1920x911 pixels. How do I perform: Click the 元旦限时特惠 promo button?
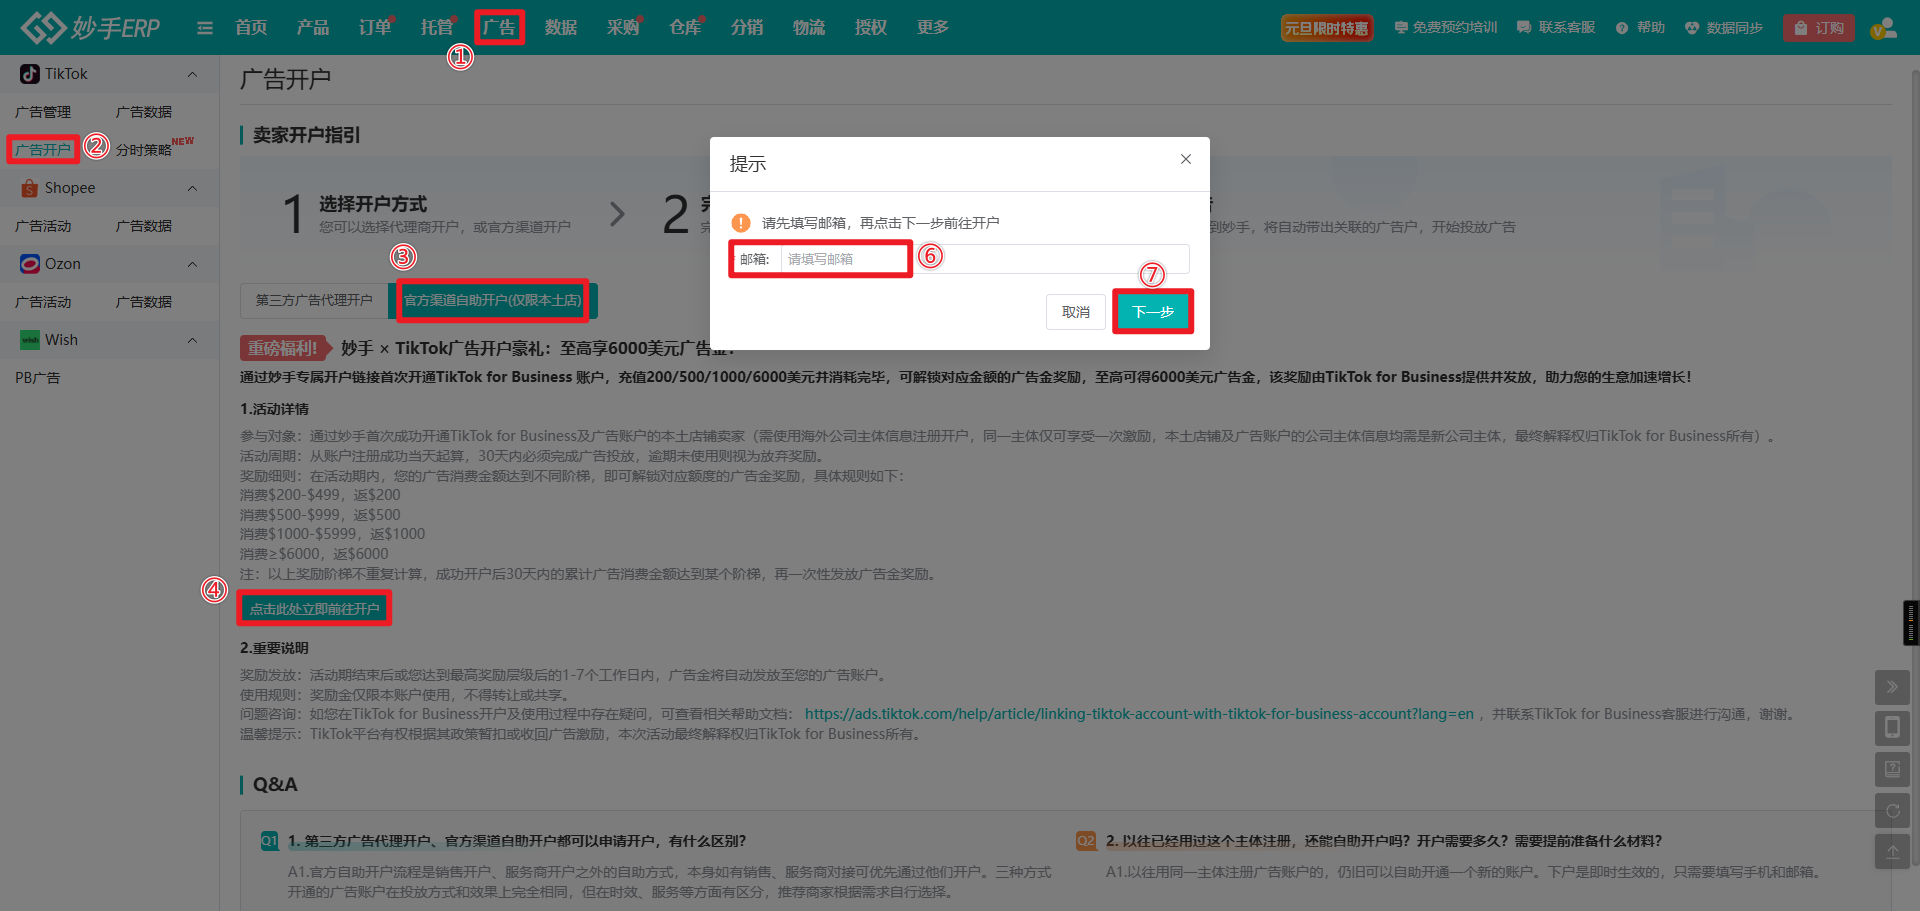tap(1327, 28)
